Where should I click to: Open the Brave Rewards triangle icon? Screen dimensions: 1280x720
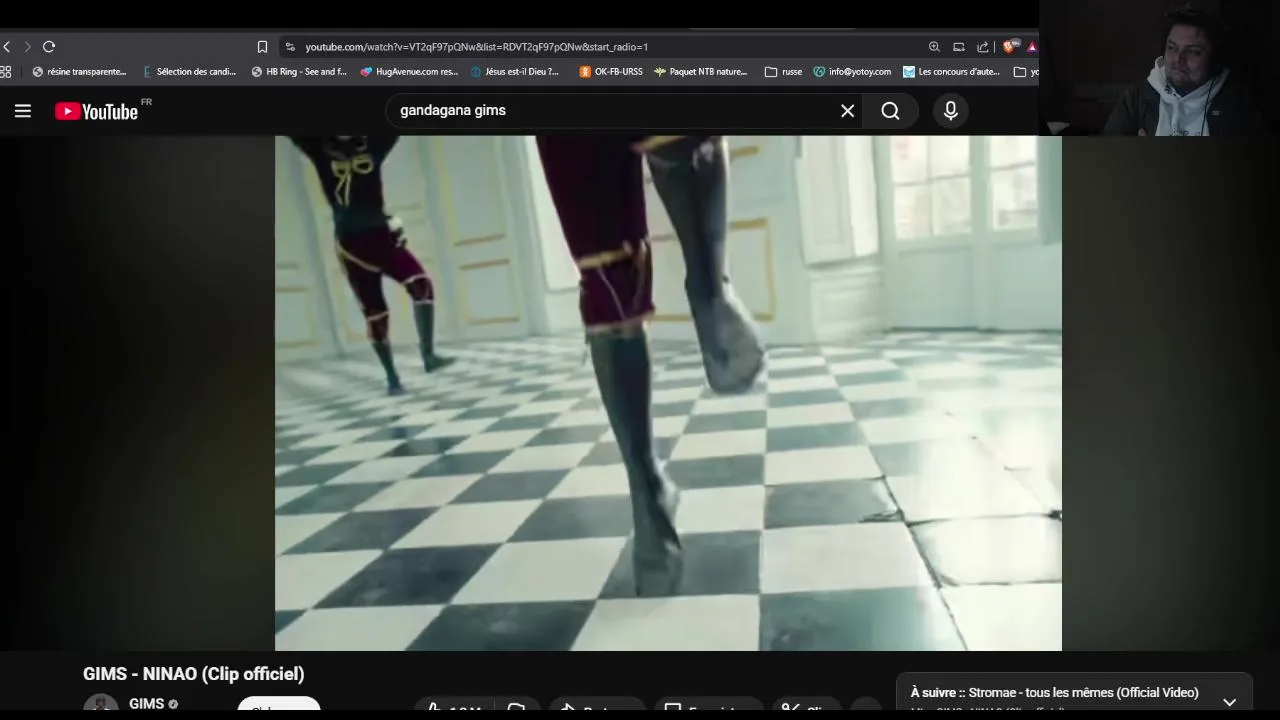1032,47
